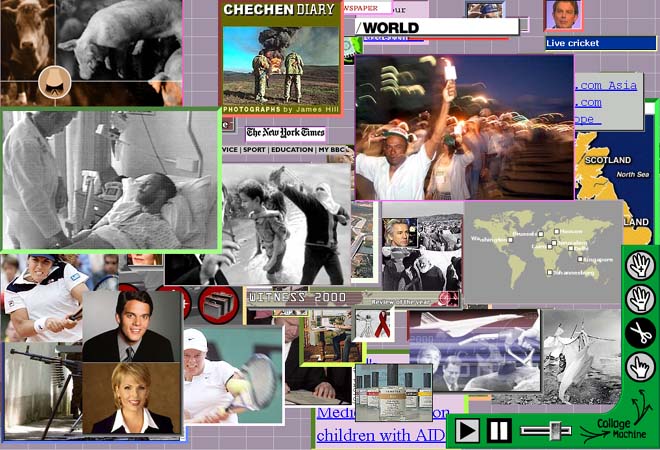The image size is (660, 450).
Task: Click the Moscow marker on world map
Action: tap(557, 232)
